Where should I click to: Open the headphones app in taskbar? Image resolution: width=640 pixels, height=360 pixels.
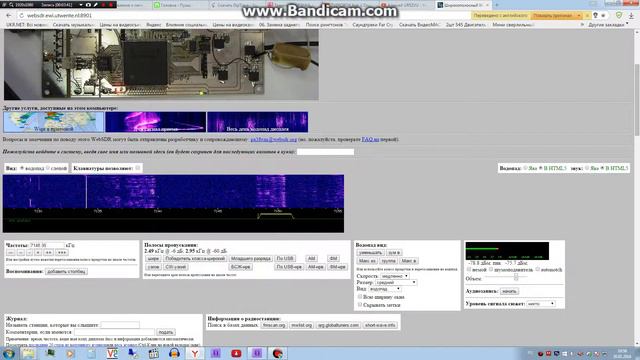coord(174,353)
